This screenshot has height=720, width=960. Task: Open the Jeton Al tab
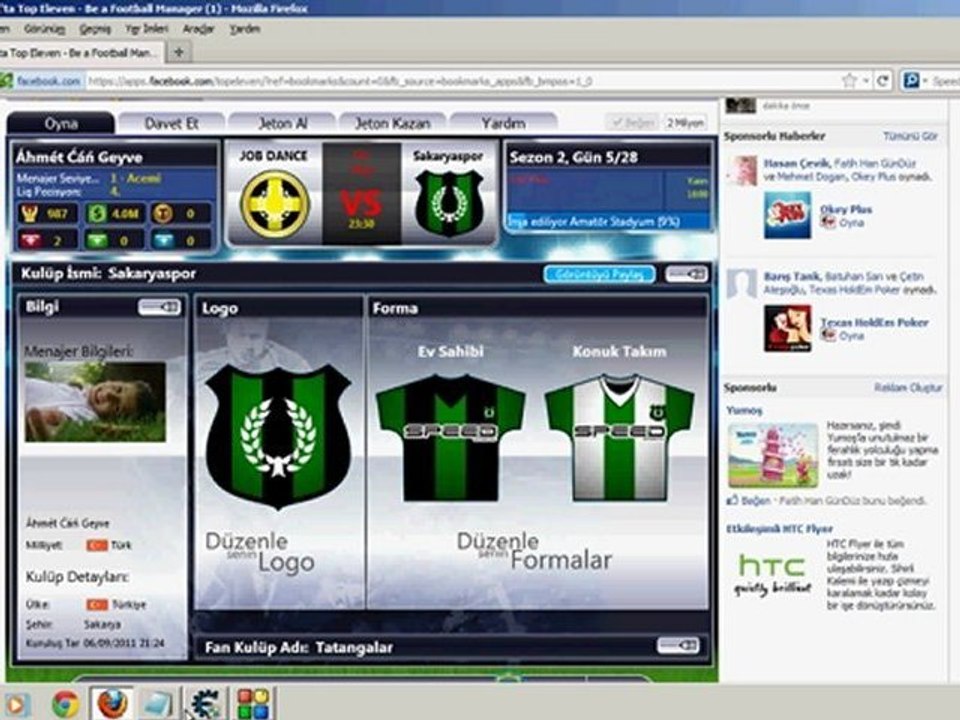tap(282, 123)
